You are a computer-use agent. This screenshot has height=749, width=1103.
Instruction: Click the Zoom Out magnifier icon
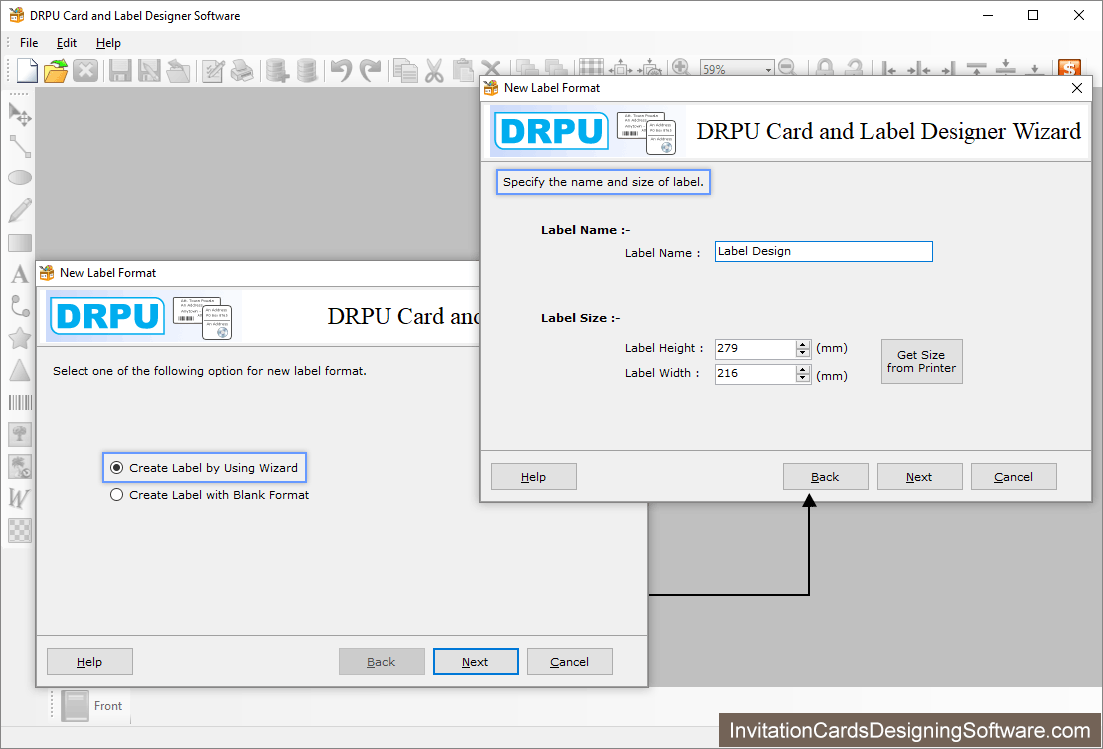tap(787, 67)
